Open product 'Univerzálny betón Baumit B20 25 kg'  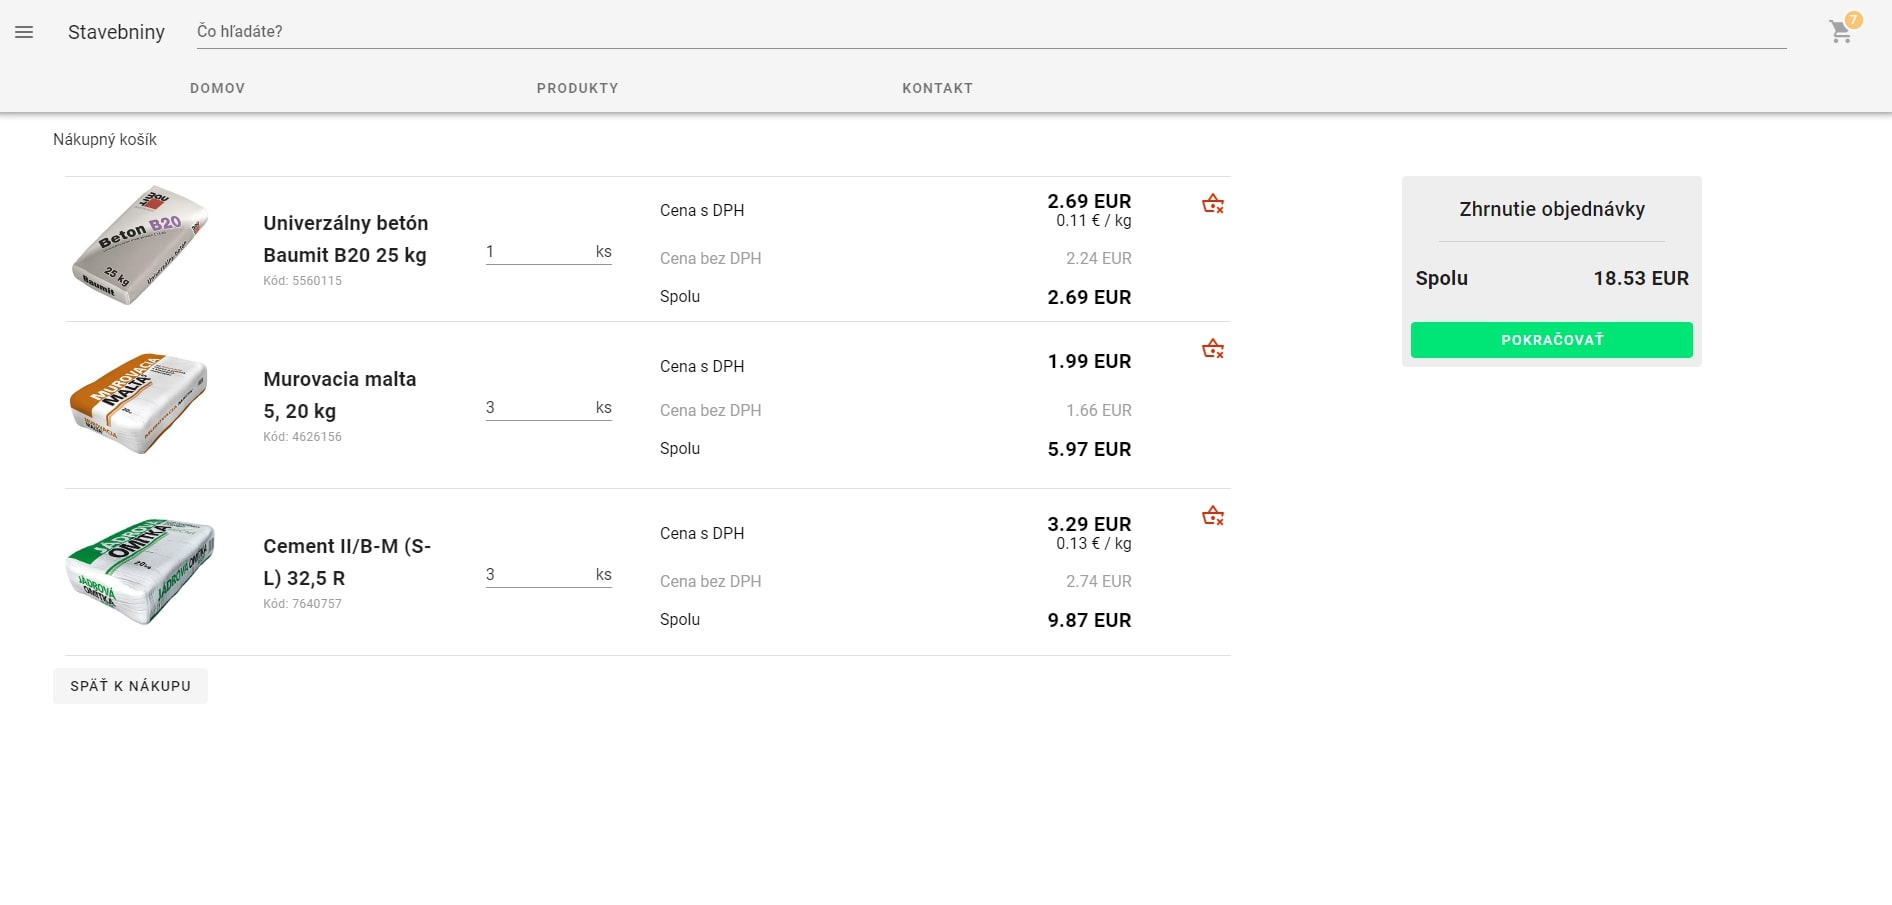[346, 239]
